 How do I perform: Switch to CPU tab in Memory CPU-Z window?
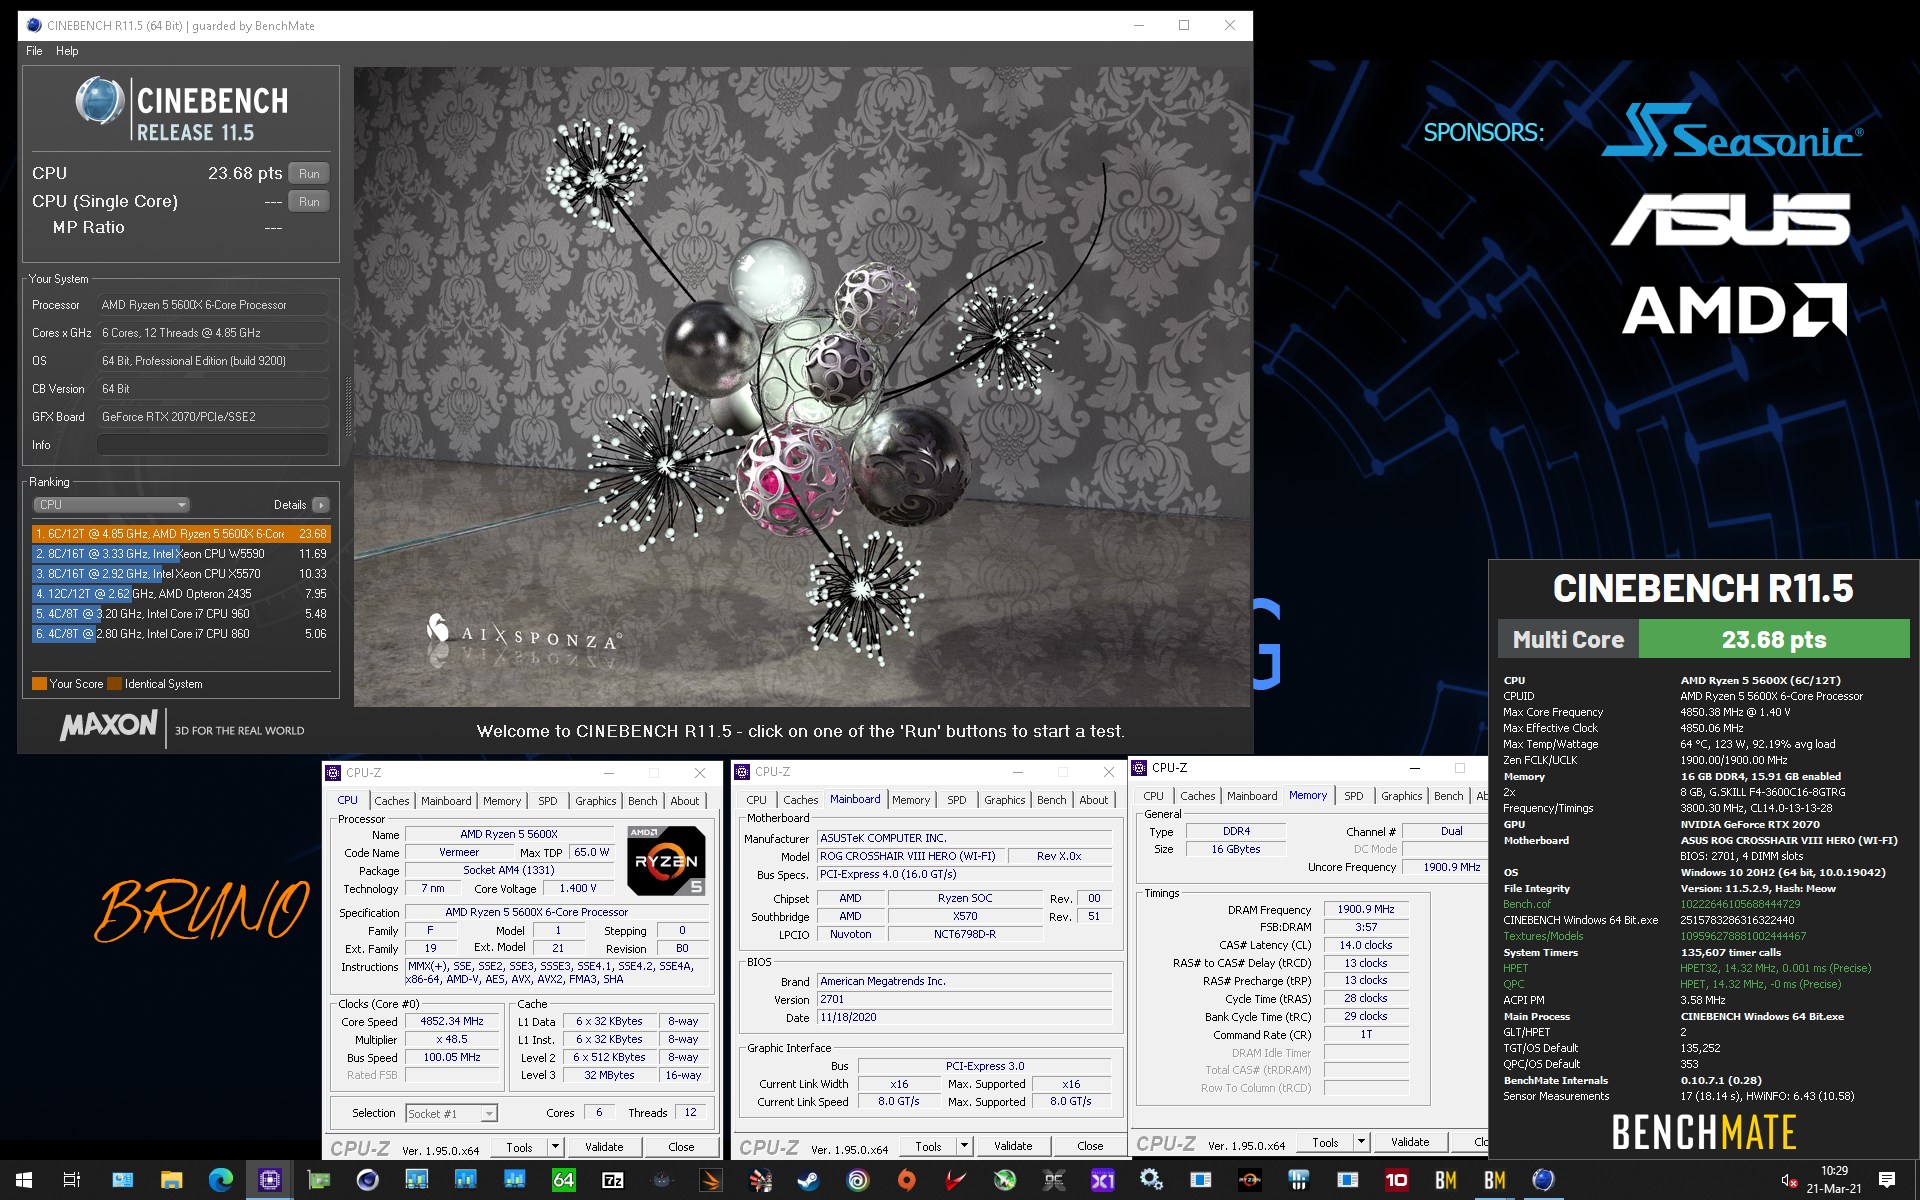pyautogui.click(x=1153, y=796)
